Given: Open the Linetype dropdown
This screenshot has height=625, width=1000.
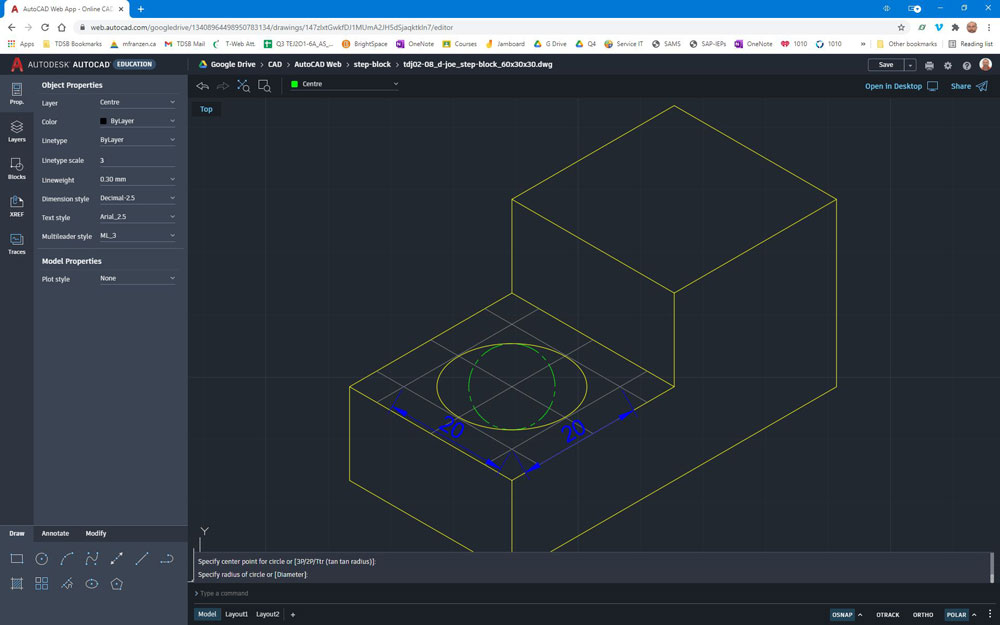Looking at the screenshot, I should (x=137, y=140).
